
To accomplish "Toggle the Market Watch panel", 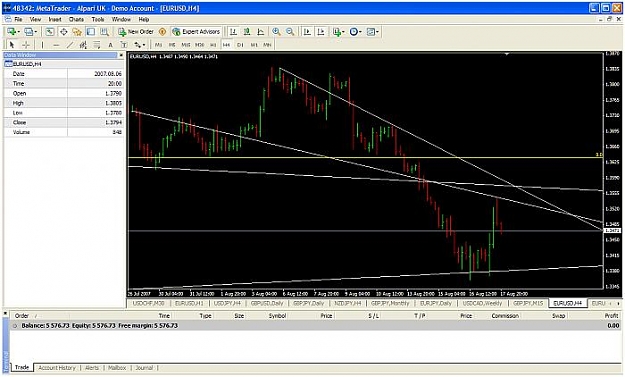I will 49,31.
